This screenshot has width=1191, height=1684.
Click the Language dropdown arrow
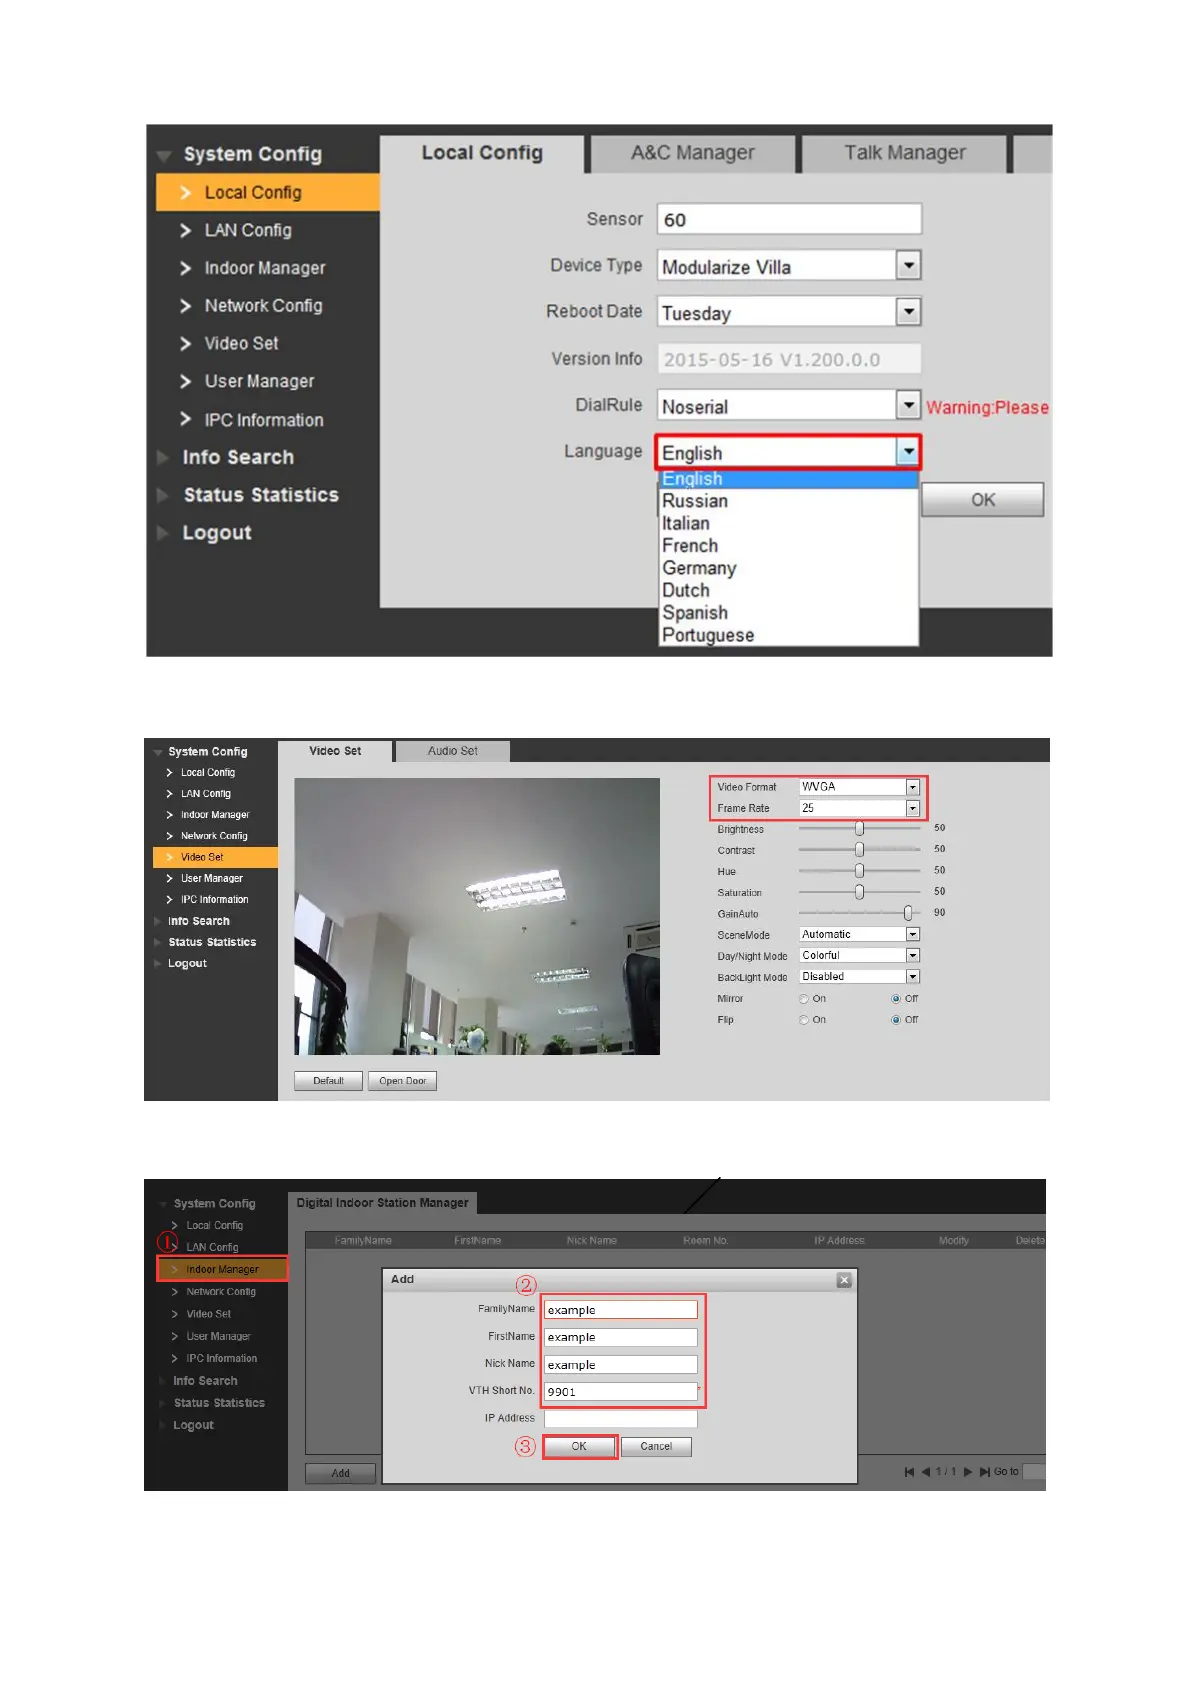(x=908, y=452)
